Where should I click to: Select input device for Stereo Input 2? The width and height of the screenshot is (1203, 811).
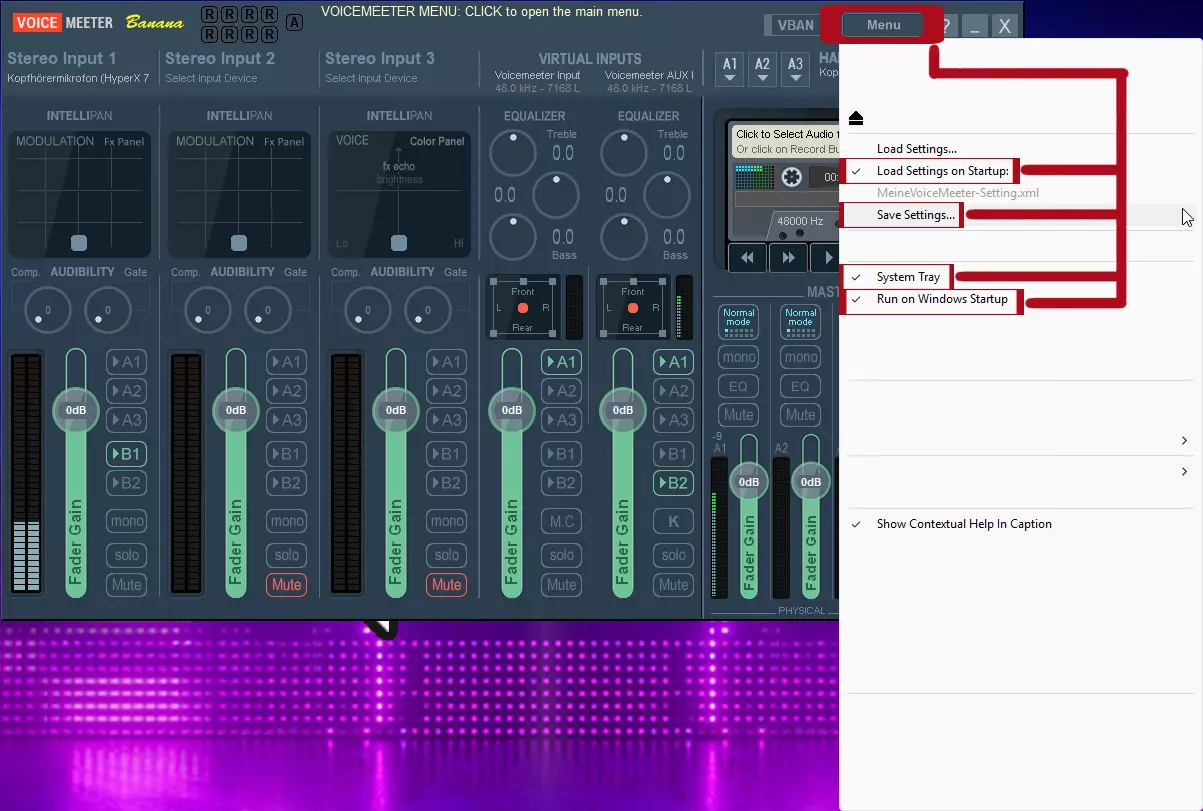pyautogui.click(x=211, y=78)
